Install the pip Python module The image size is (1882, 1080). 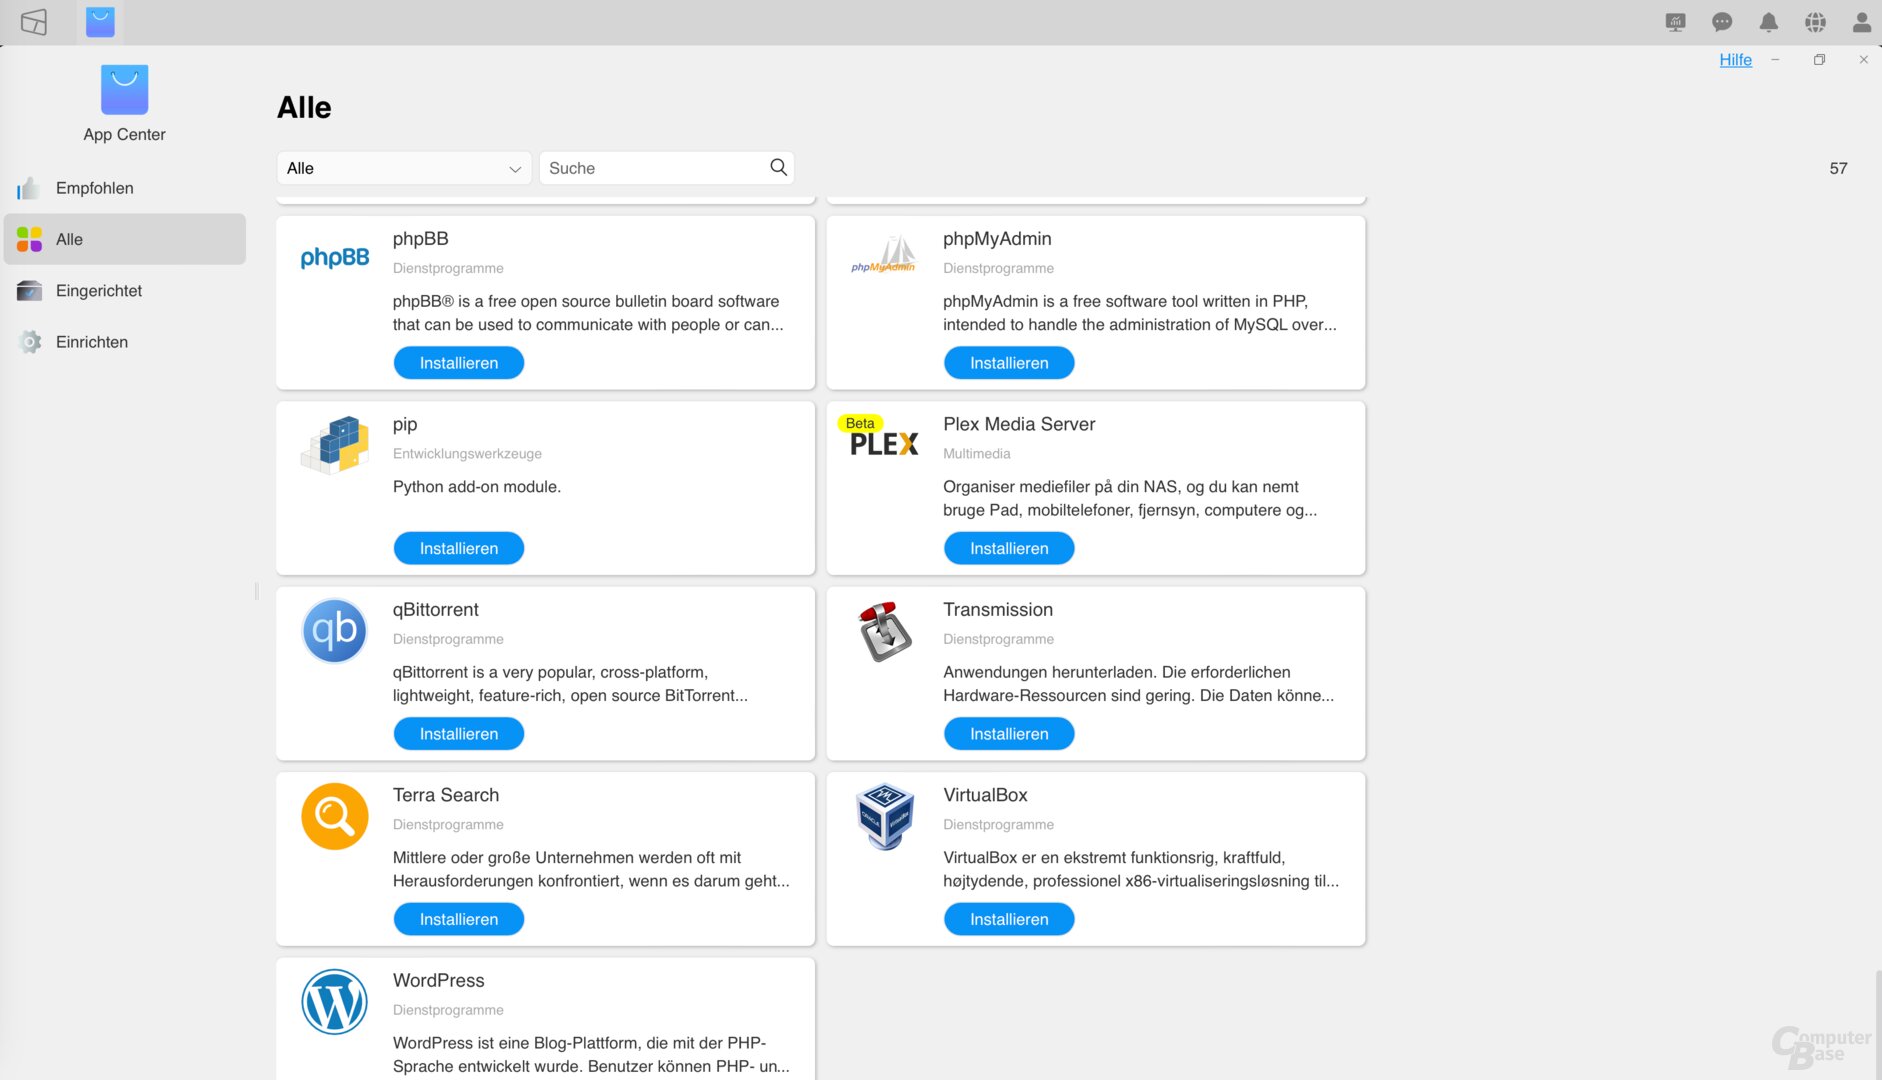458,548
